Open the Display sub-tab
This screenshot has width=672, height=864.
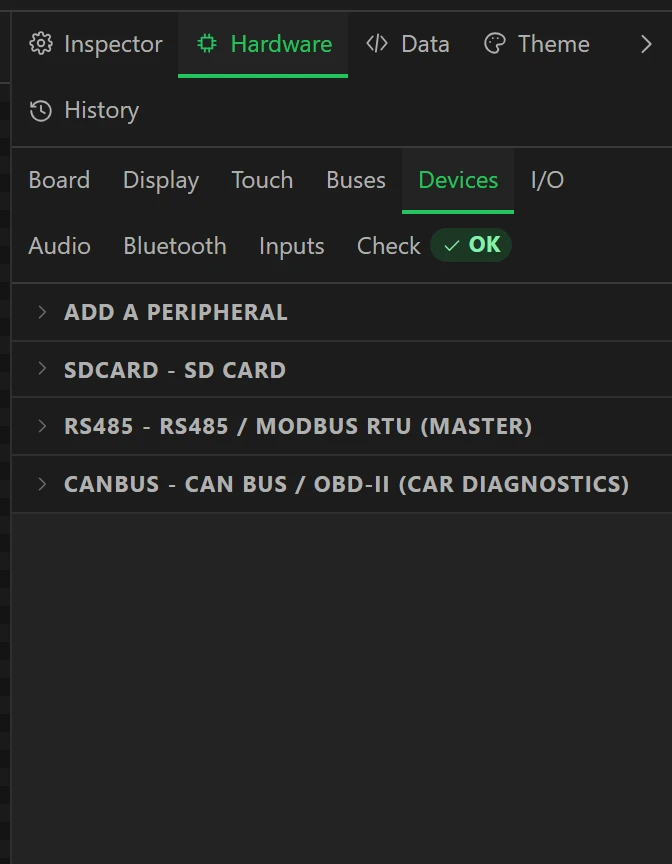[161, 180]
